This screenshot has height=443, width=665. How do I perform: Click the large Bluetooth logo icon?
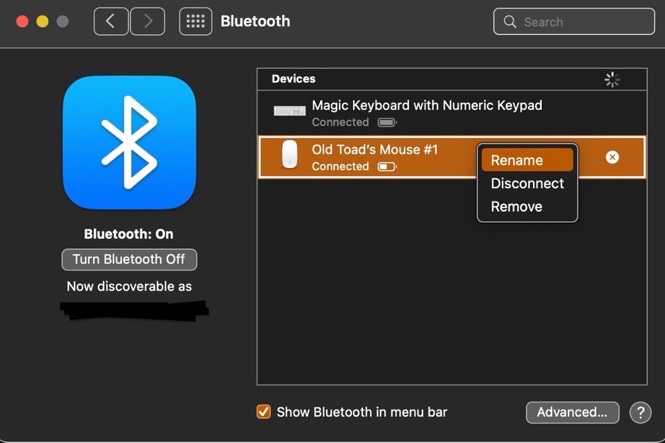click(x=129, y=142)
